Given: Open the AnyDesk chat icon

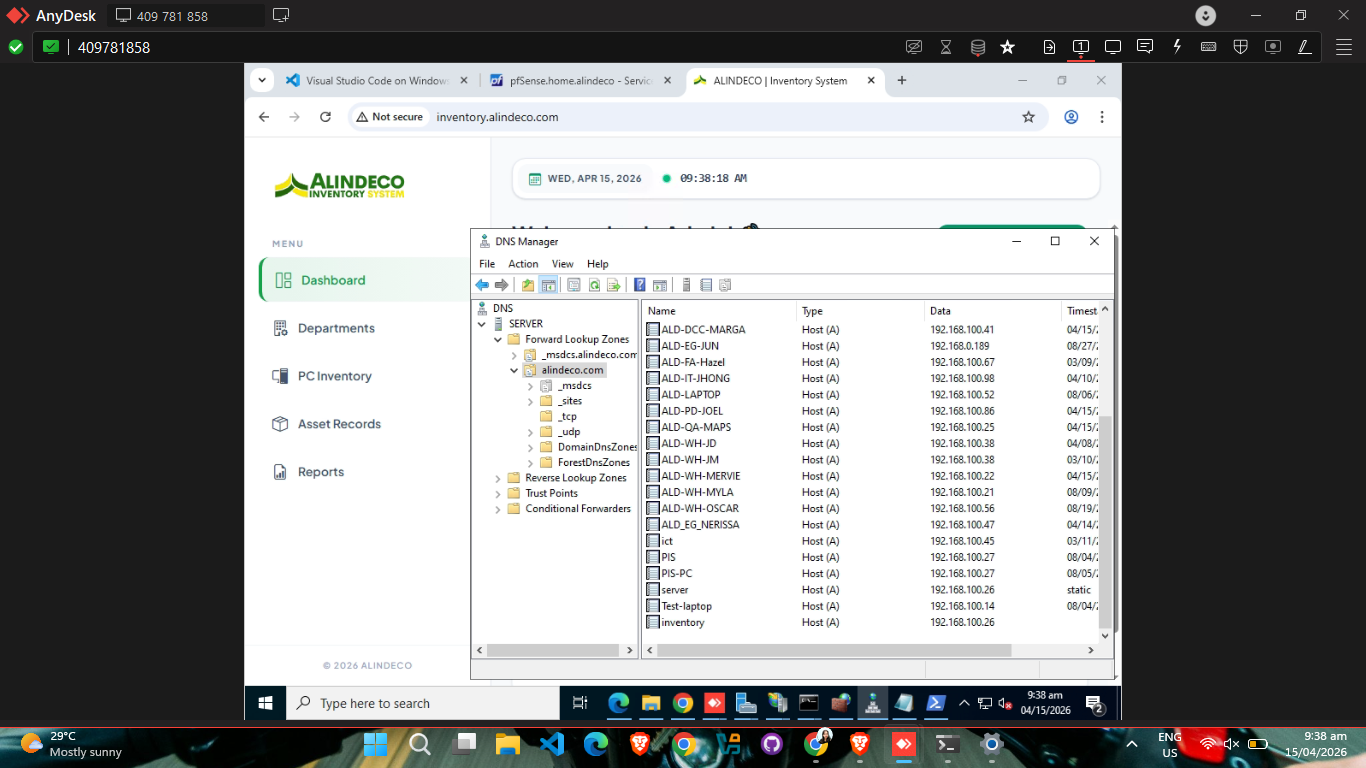Looking at the screenshot, I should click(x=1145, y=47).
